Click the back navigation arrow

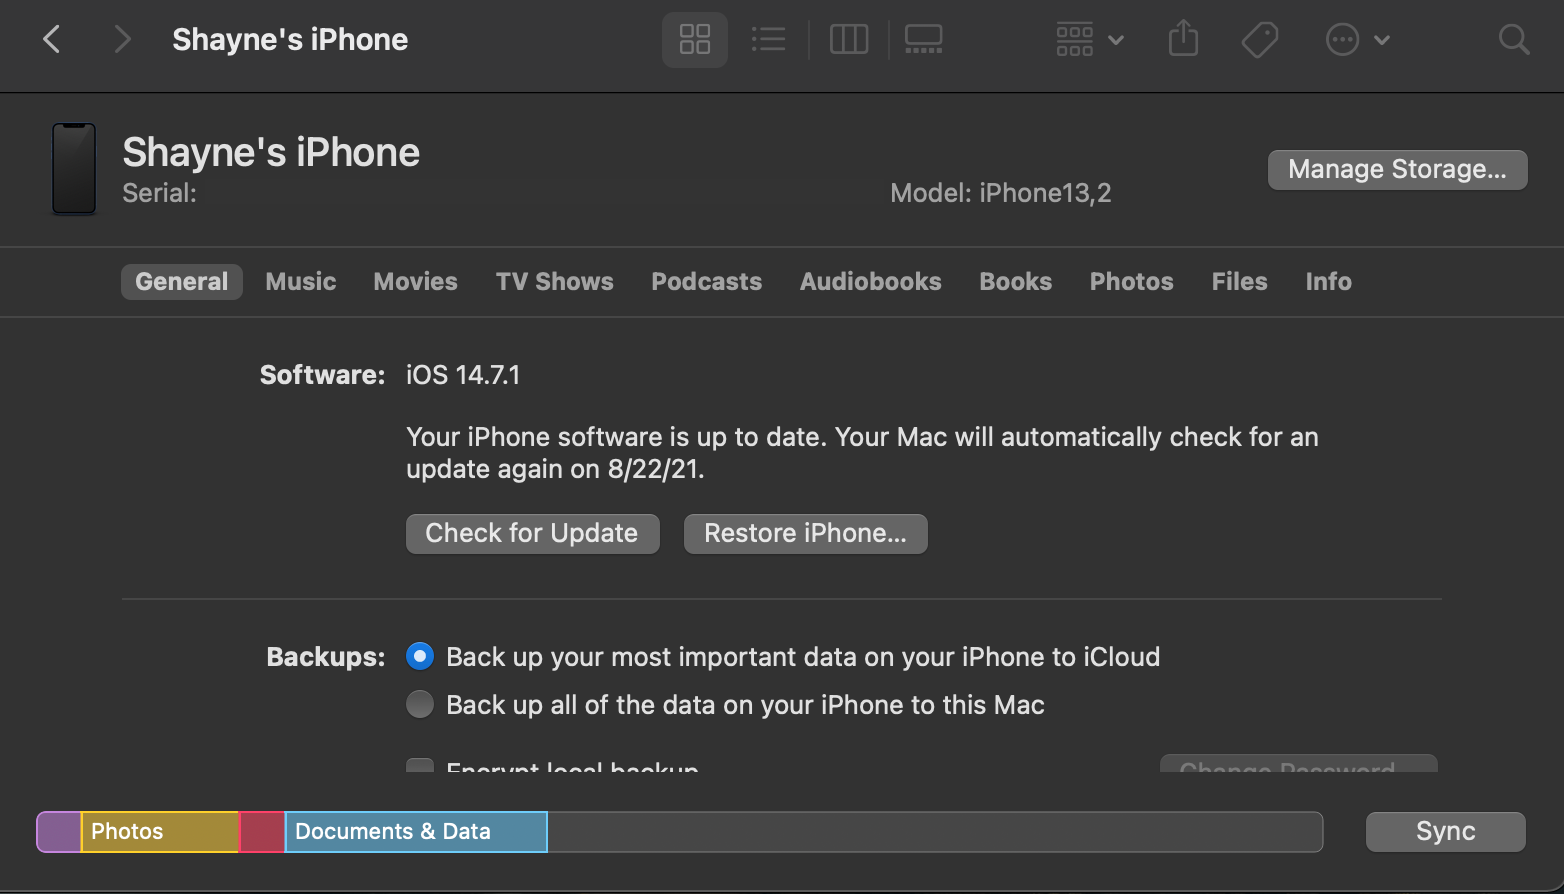pos(51,39)
